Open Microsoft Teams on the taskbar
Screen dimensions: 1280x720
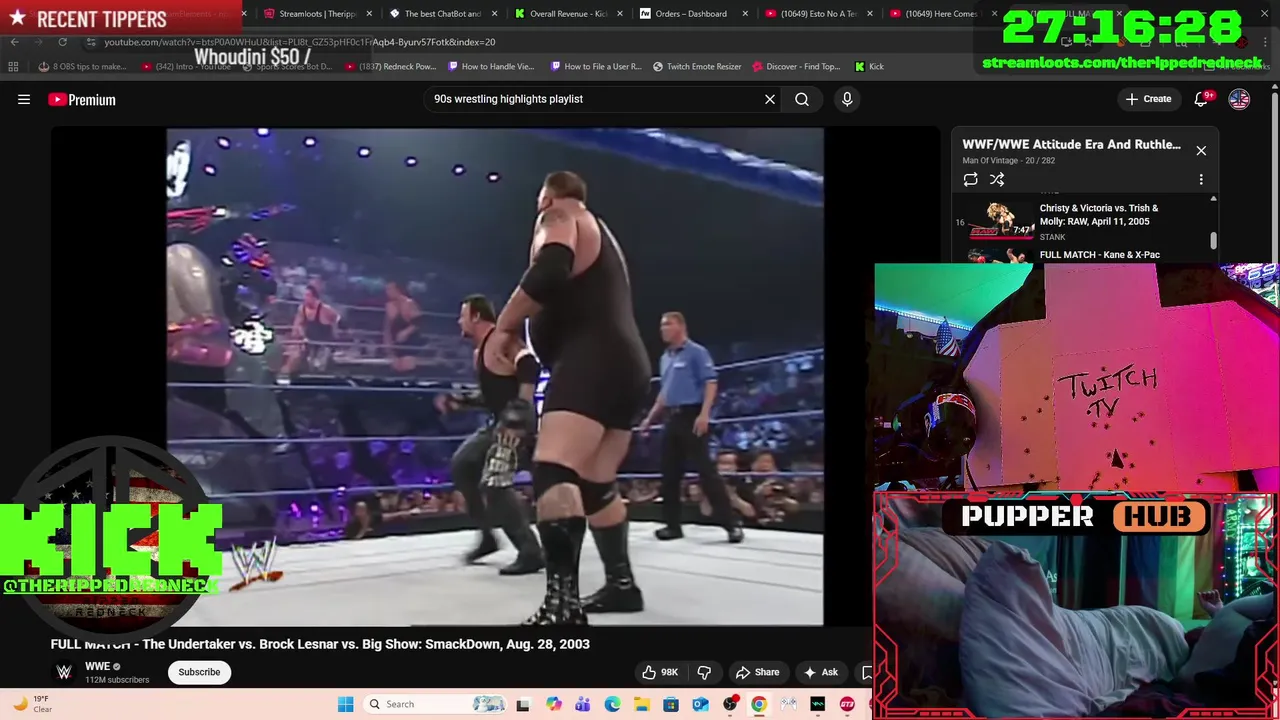(x=583, y=704)
